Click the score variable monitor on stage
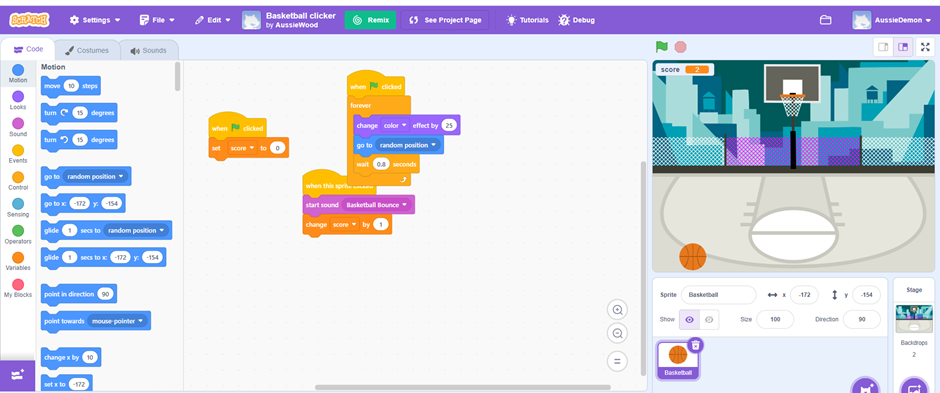Viewport: 940px width, 393px height. tap(685, 69)
